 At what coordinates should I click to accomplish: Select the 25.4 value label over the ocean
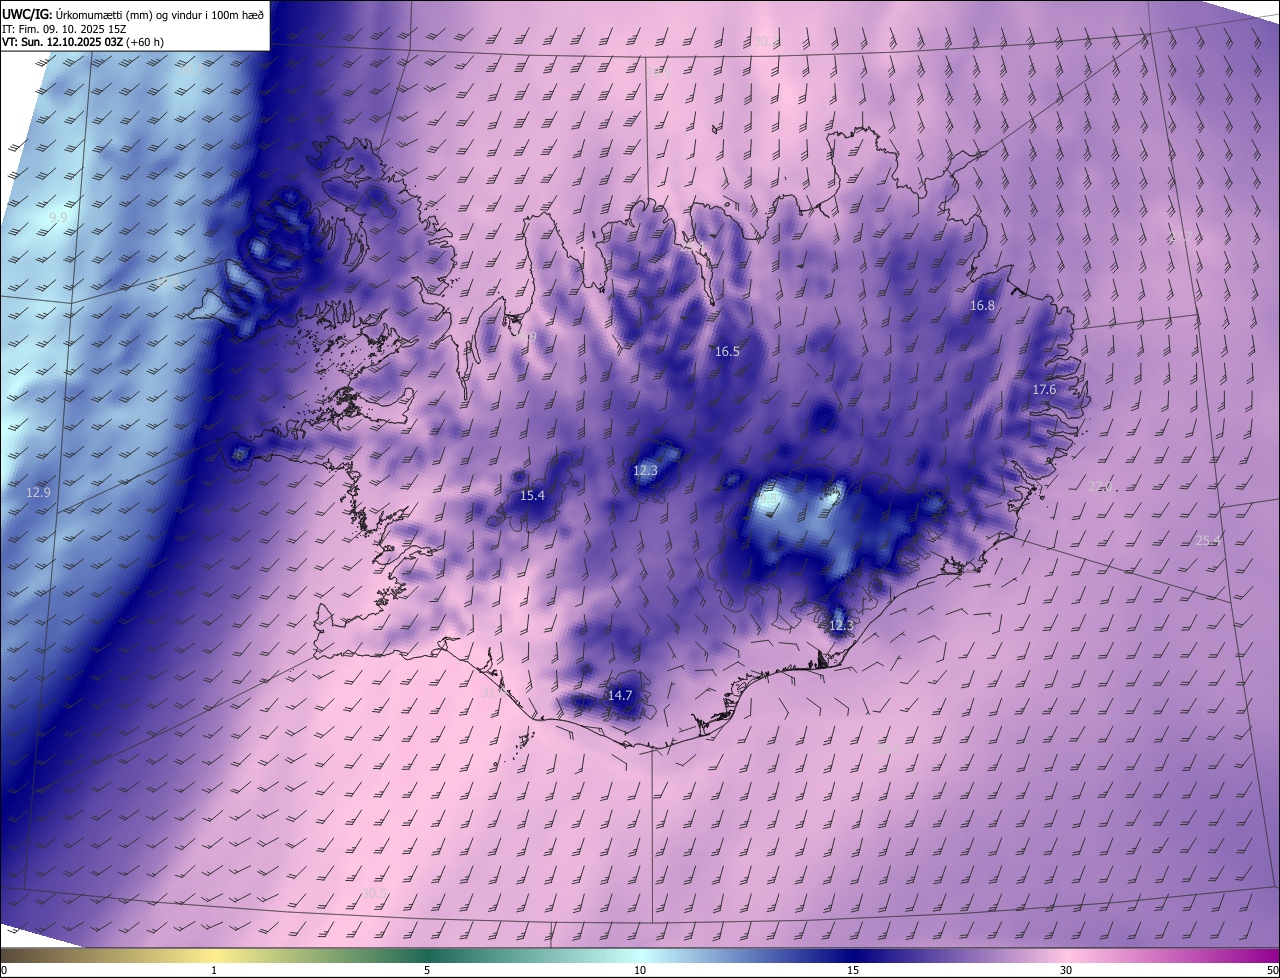[1208, 541]
